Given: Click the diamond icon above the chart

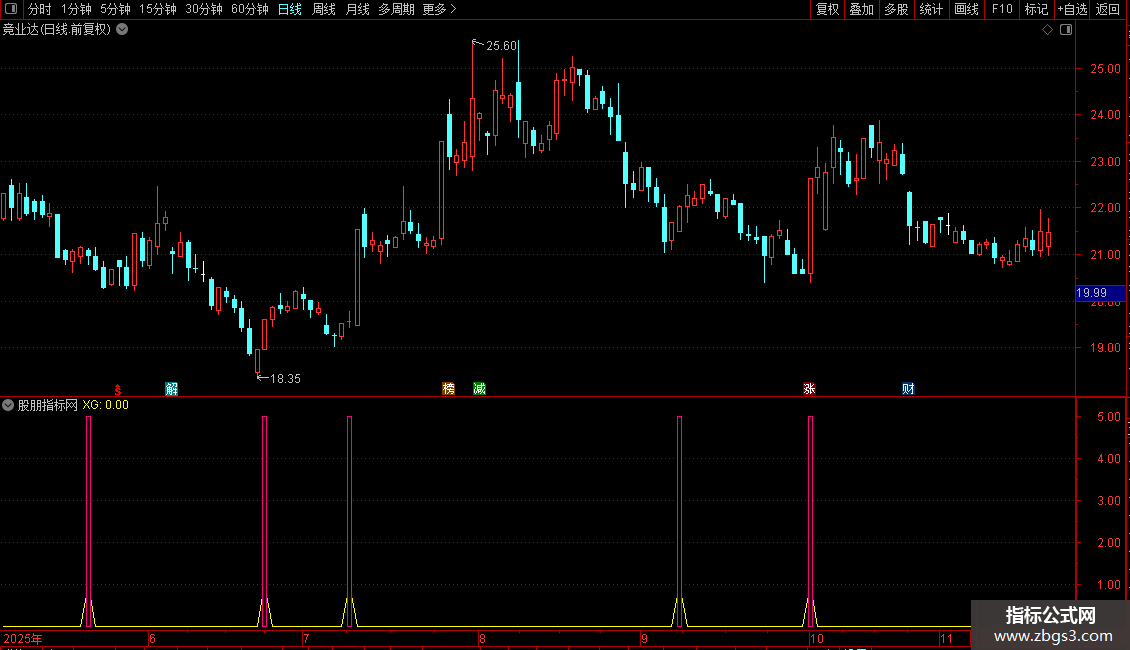Looking at the screenshot, I should [1048, 30].
